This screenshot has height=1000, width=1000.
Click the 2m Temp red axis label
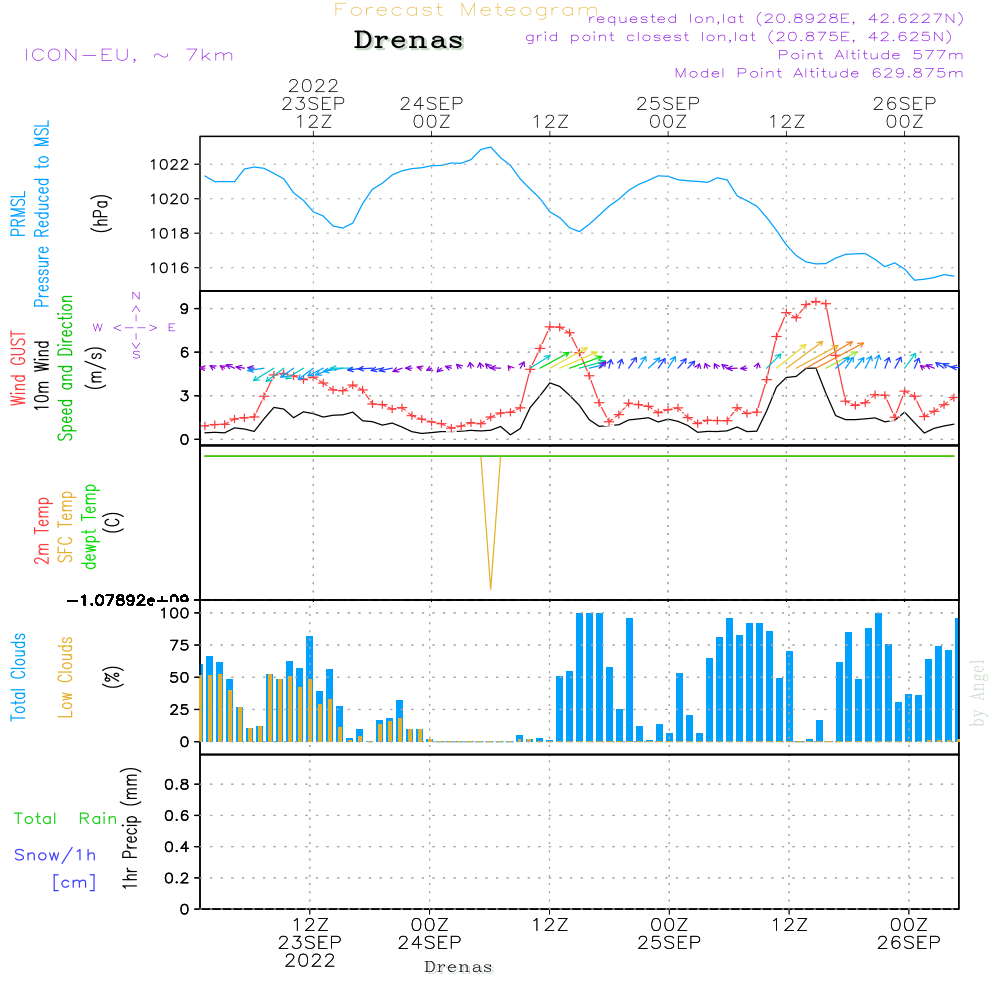click(x=42, y=531)
